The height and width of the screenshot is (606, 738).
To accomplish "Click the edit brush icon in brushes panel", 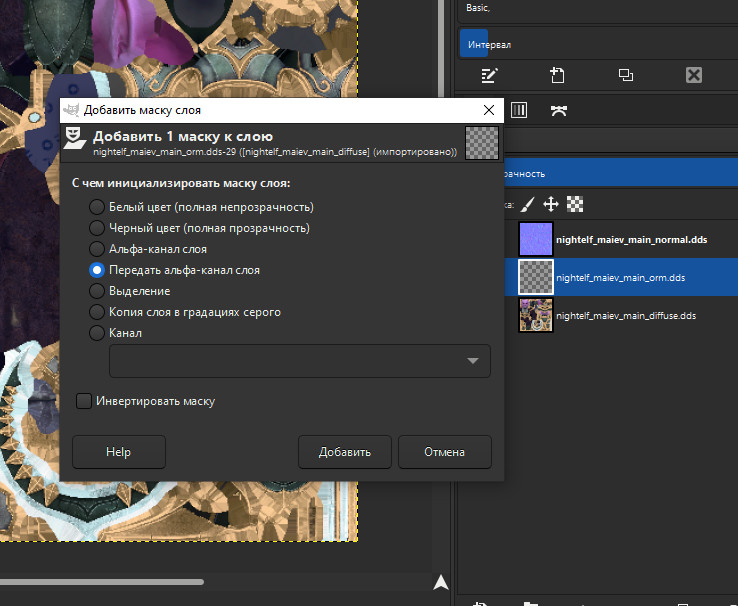I will [x=489, y=75].
